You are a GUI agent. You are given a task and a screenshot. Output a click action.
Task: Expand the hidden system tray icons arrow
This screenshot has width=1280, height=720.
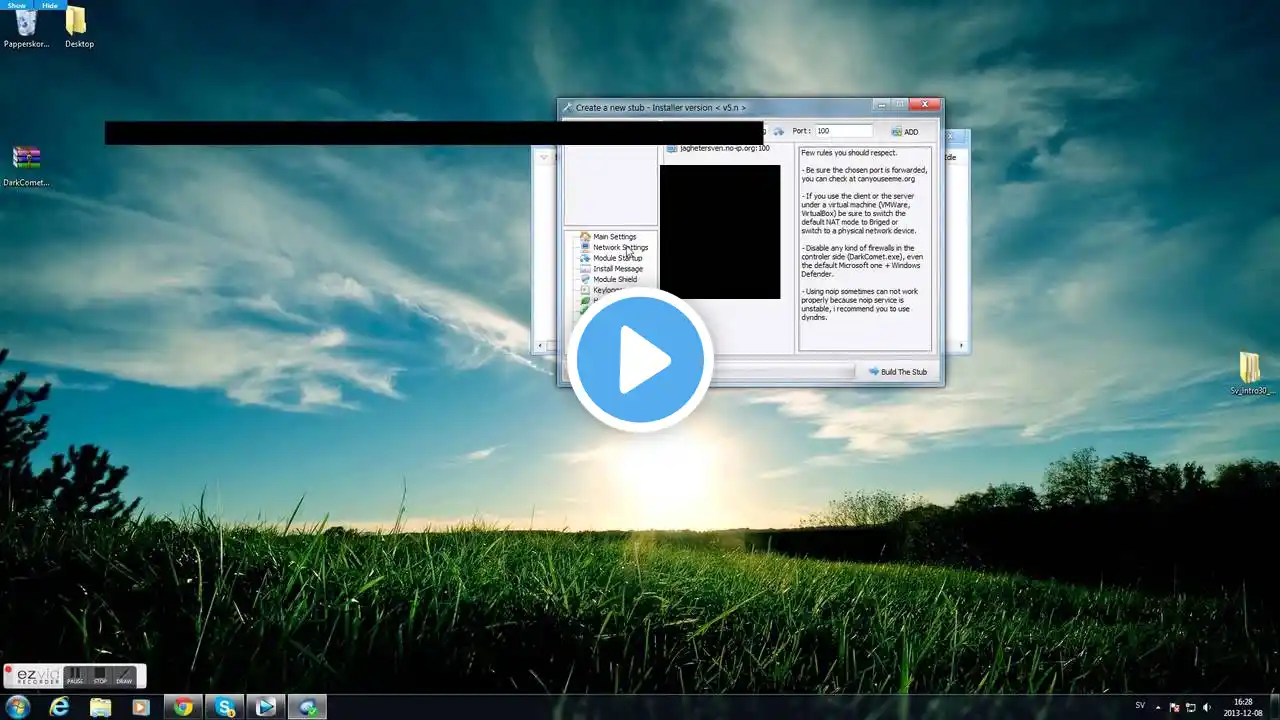coord(1159,707)
